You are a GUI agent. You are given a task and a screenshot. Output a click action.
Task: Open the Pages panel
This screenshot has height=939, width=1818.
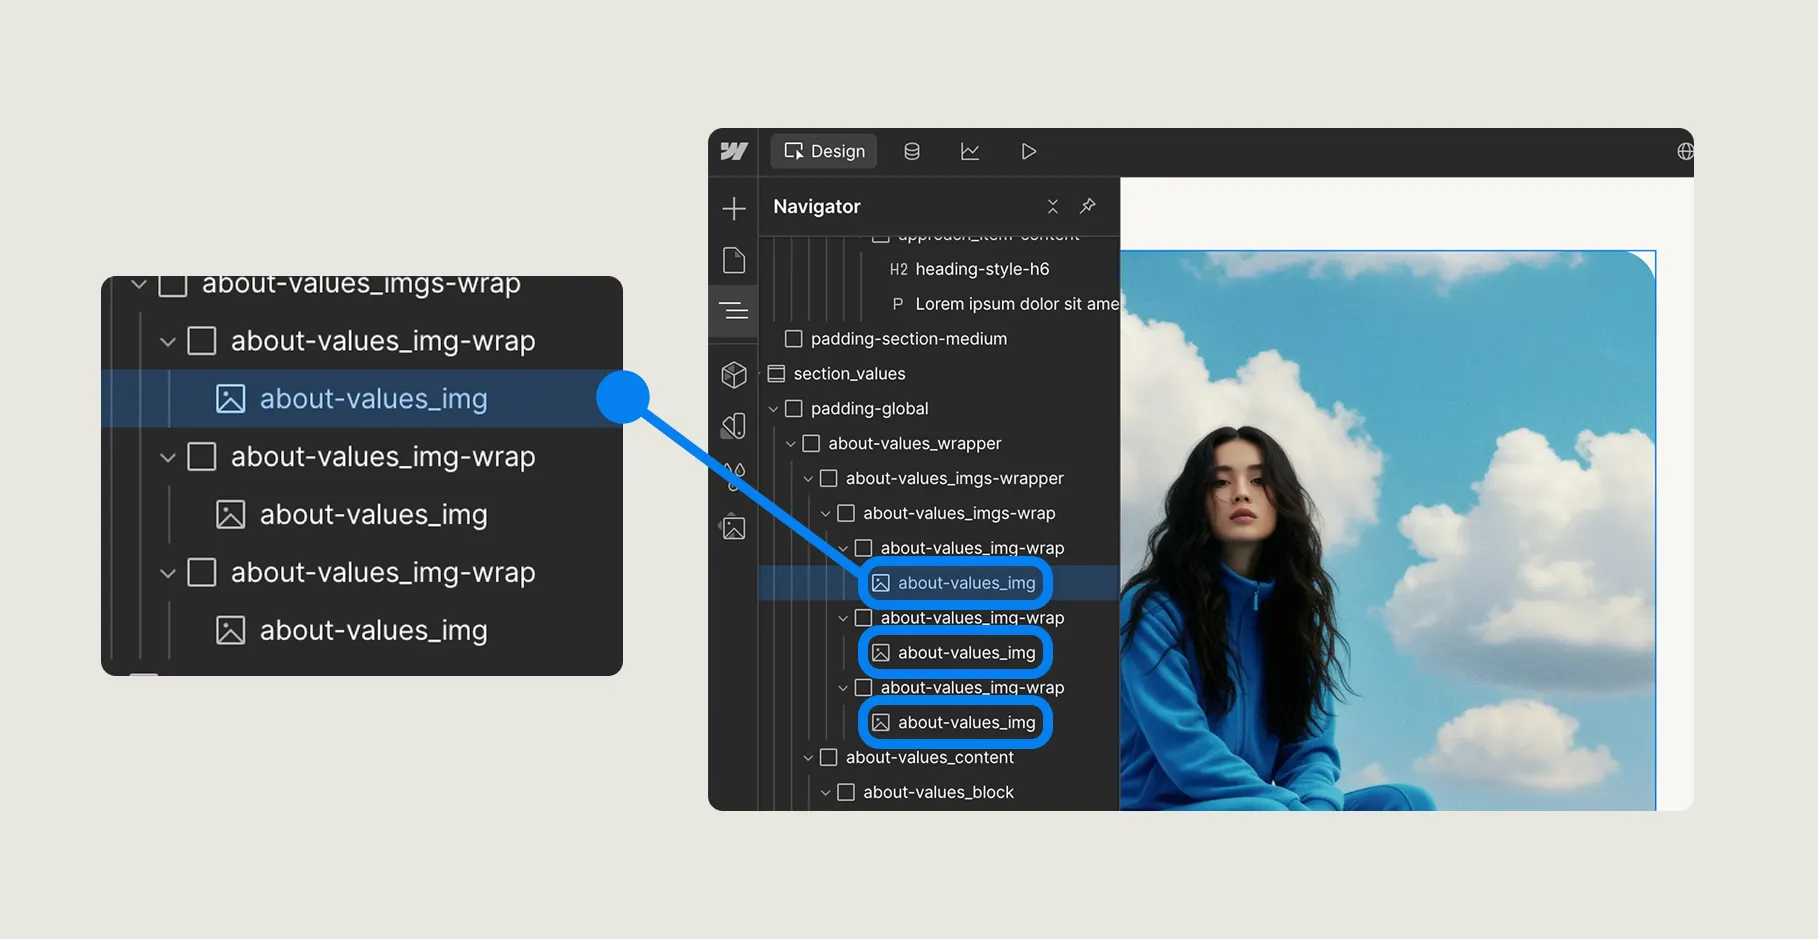[x=734, y=260]
